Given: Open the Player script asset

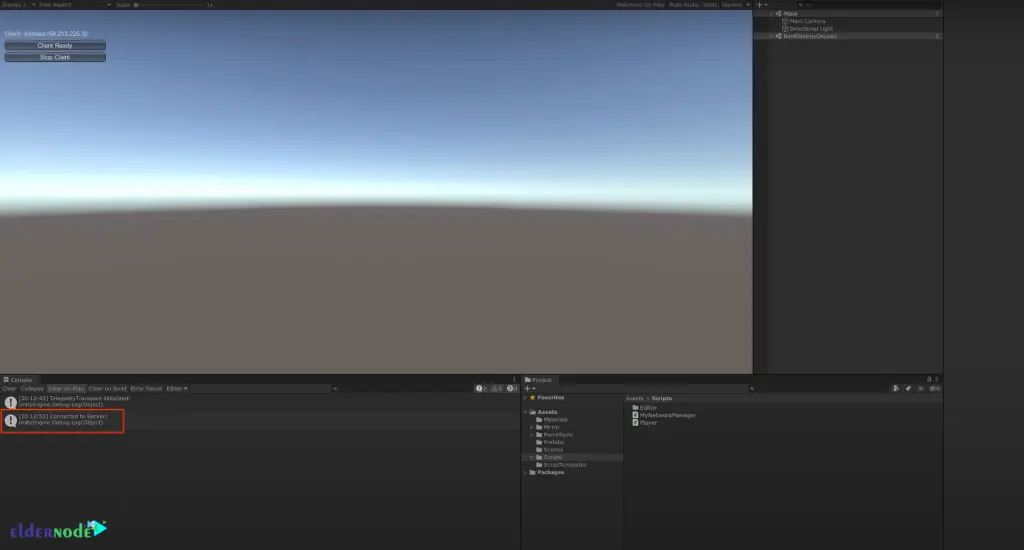Looking at the screenshot, I should pos(649,423).
